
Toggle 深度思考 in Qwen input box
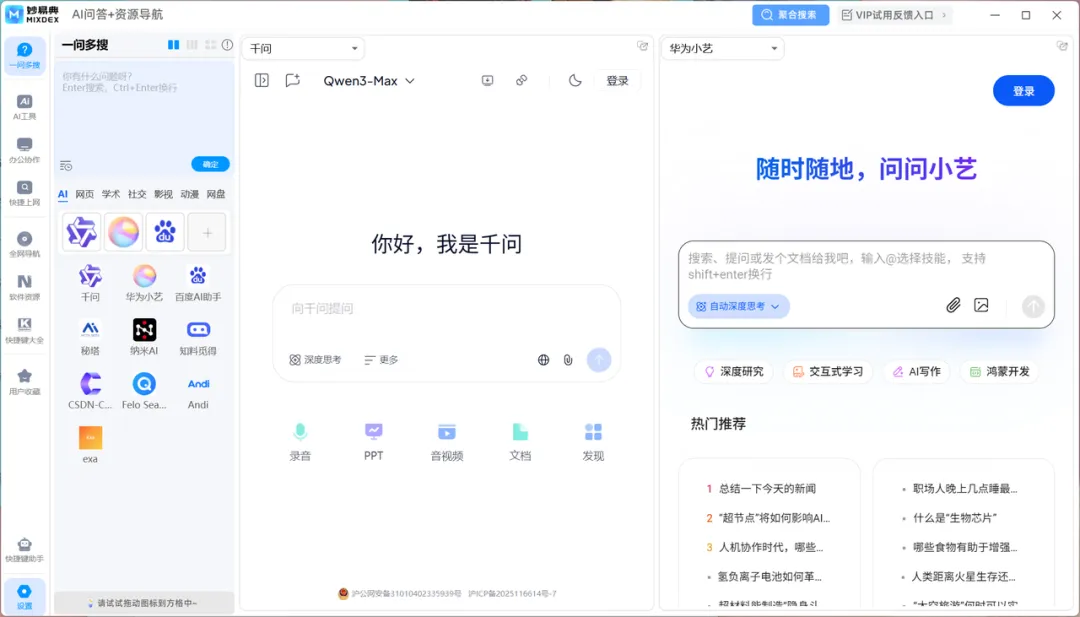click(315, 359)
